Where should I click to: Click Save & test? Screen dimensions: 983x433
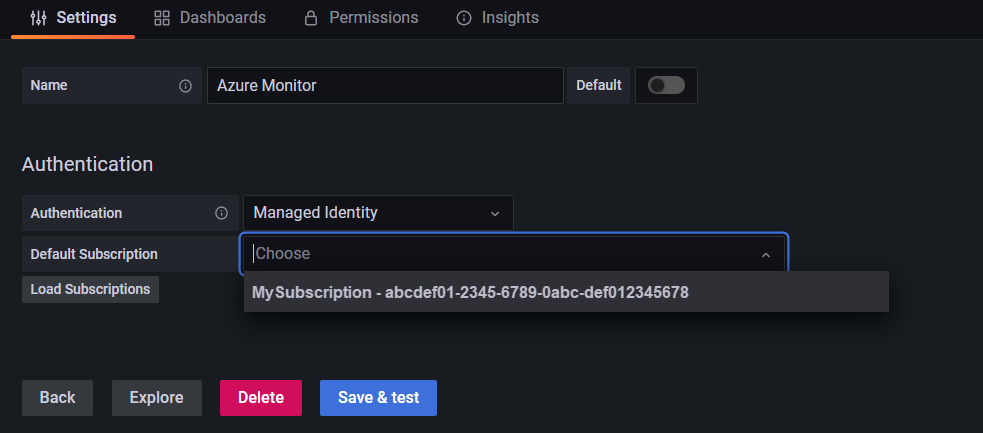378,397
